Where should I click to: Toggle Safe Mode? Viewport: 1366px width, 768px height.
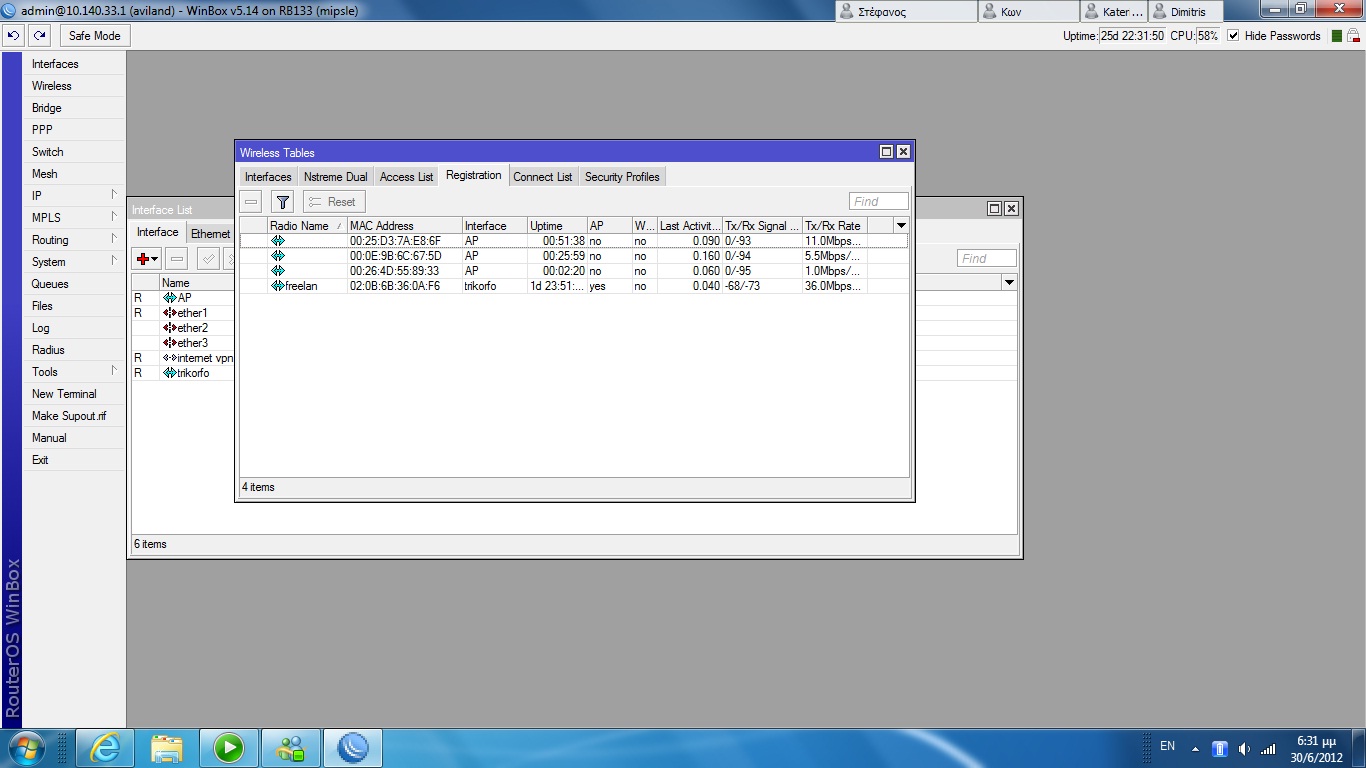click(95, 36)
